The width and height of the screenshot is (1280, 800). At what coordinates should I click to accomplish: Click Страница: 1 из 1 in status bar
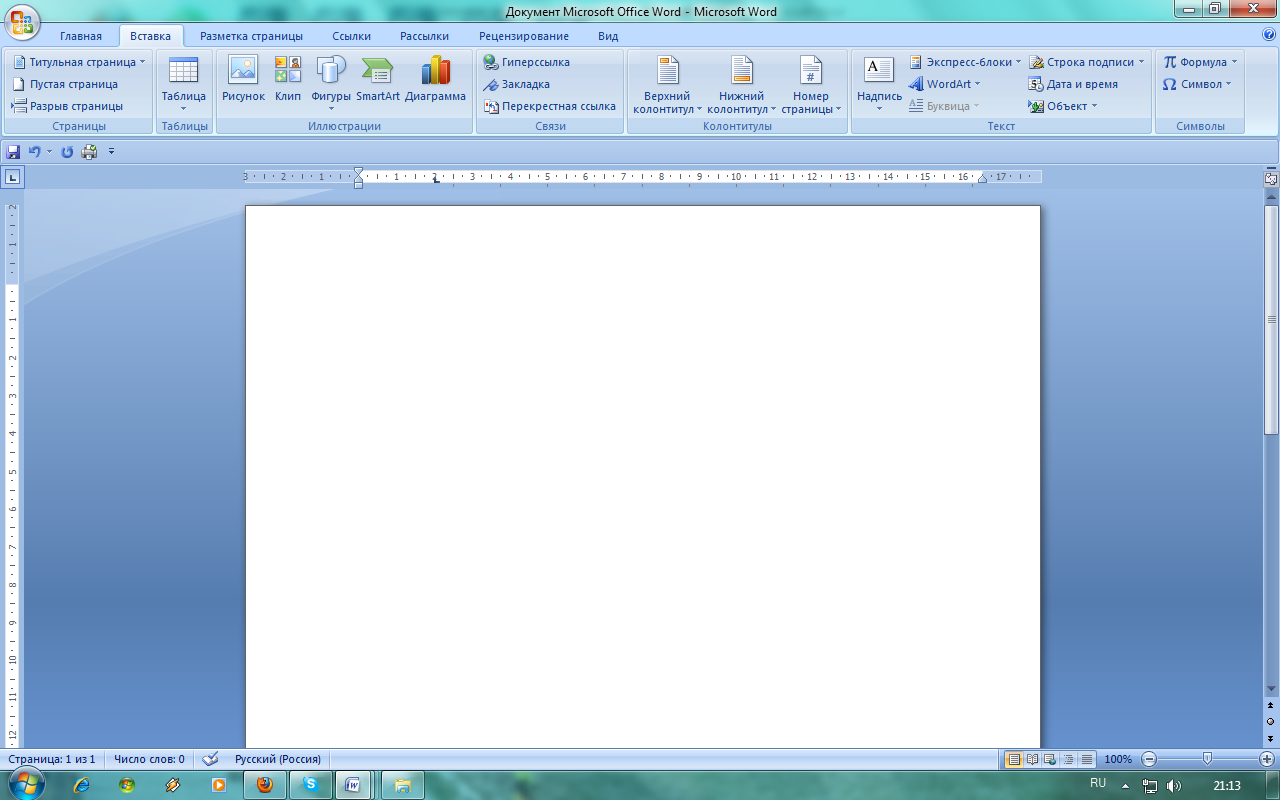point(52,759)
